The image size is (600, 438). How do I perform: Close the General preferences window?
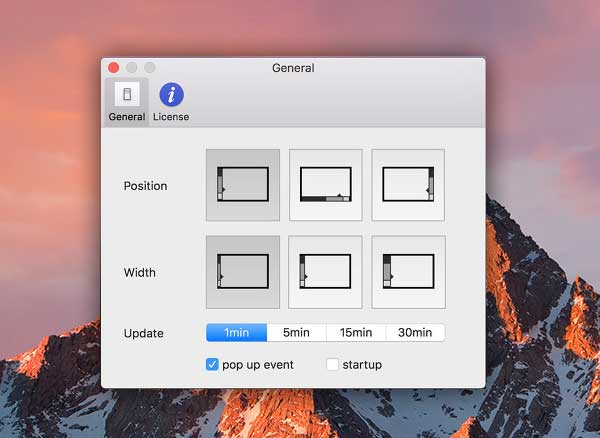click(114, 68)
